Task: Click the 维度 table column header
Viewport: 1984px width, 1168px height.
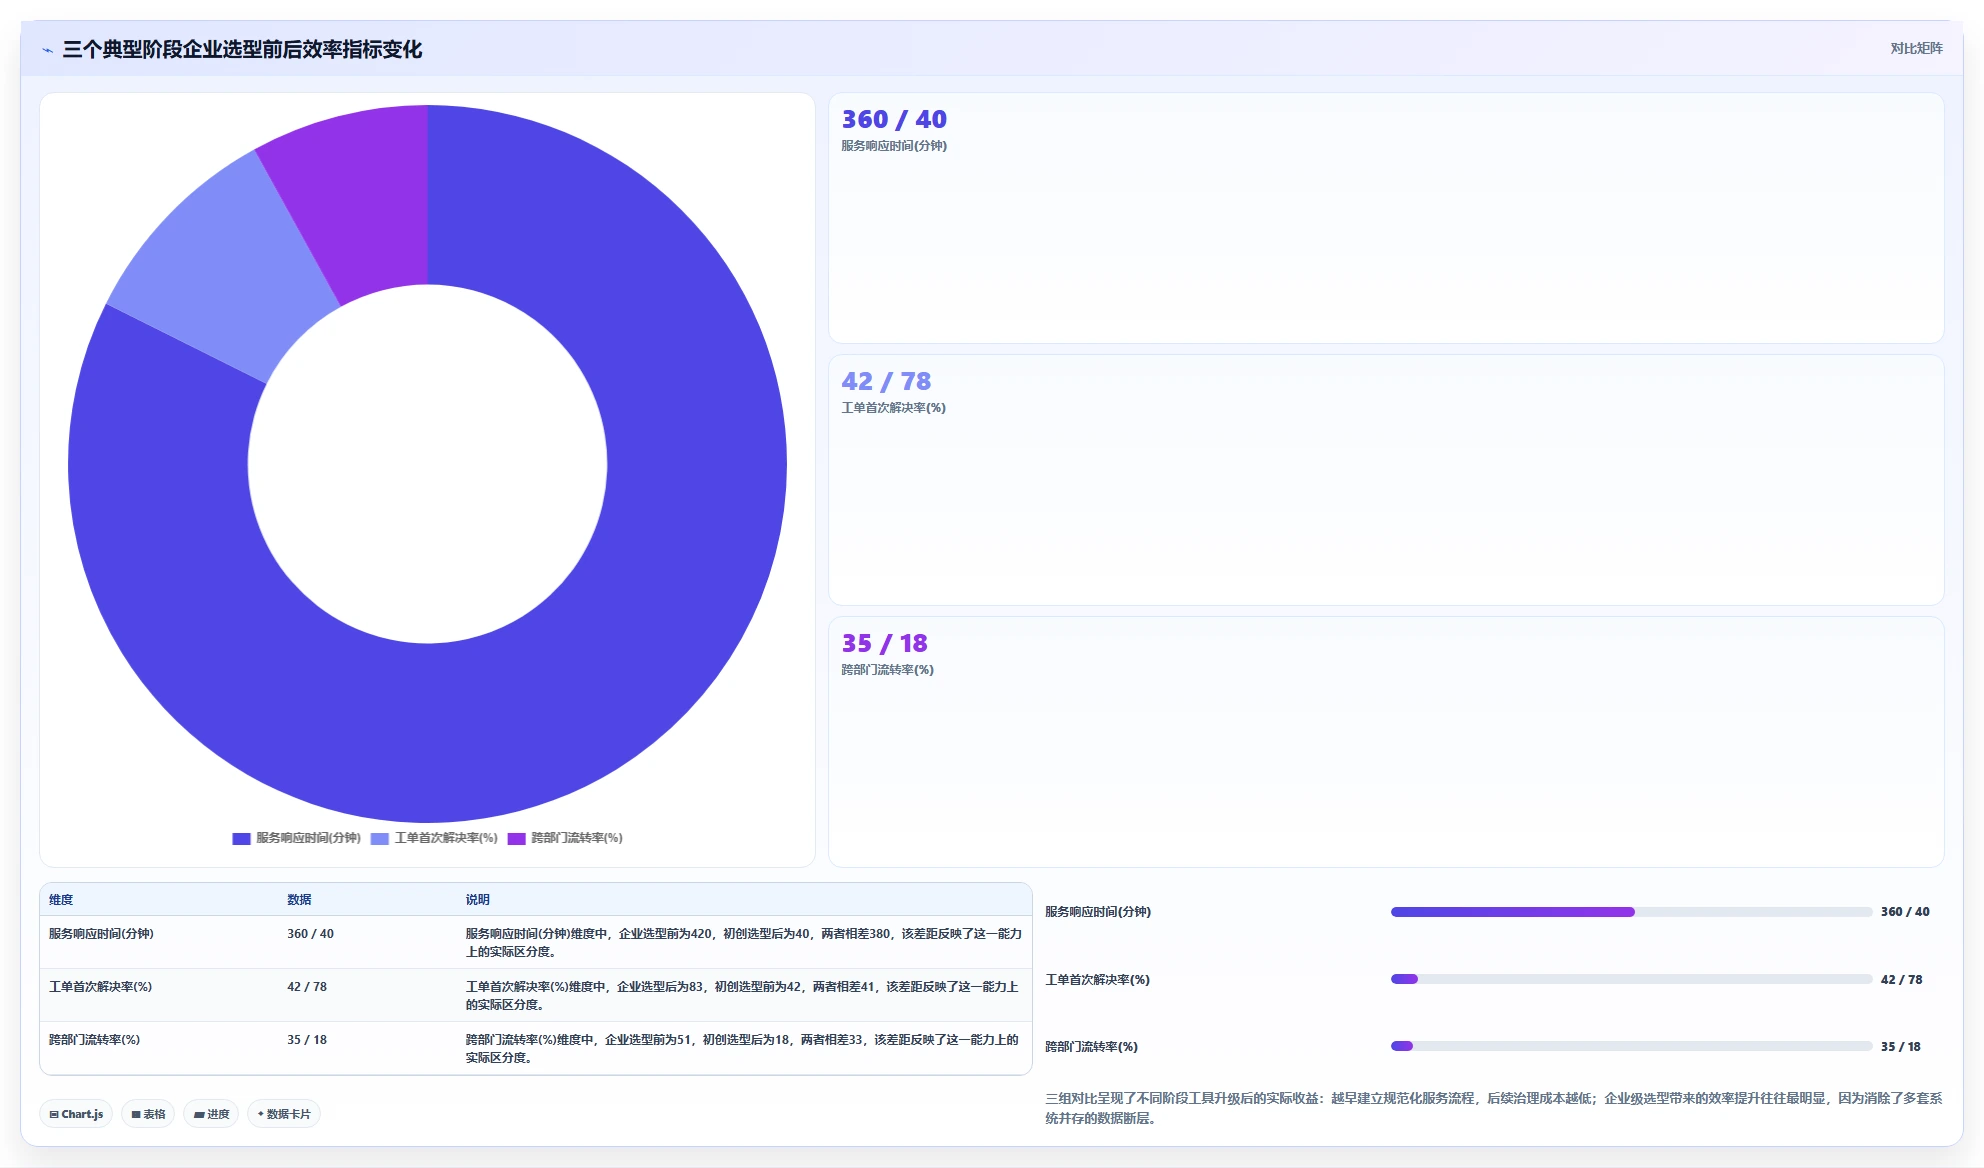Action: [x=61, y=900]
